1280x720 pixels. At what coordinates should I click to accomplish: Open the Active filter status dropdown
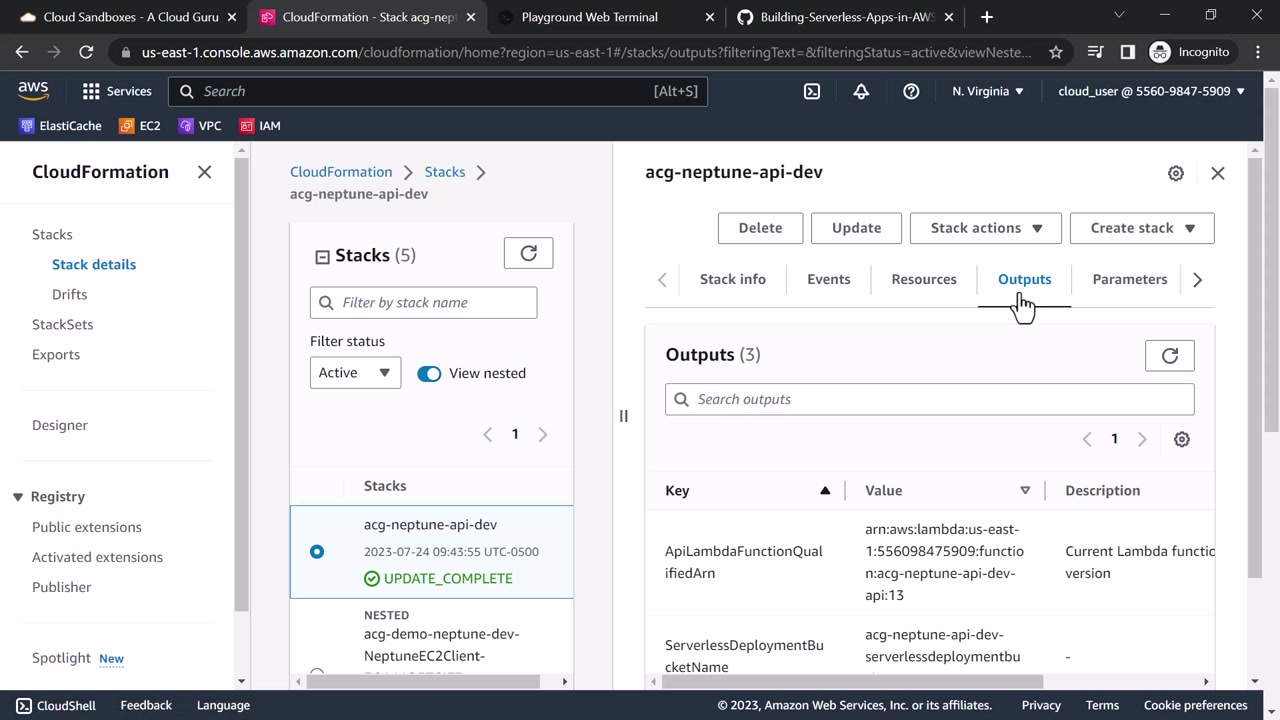point(355,373)
